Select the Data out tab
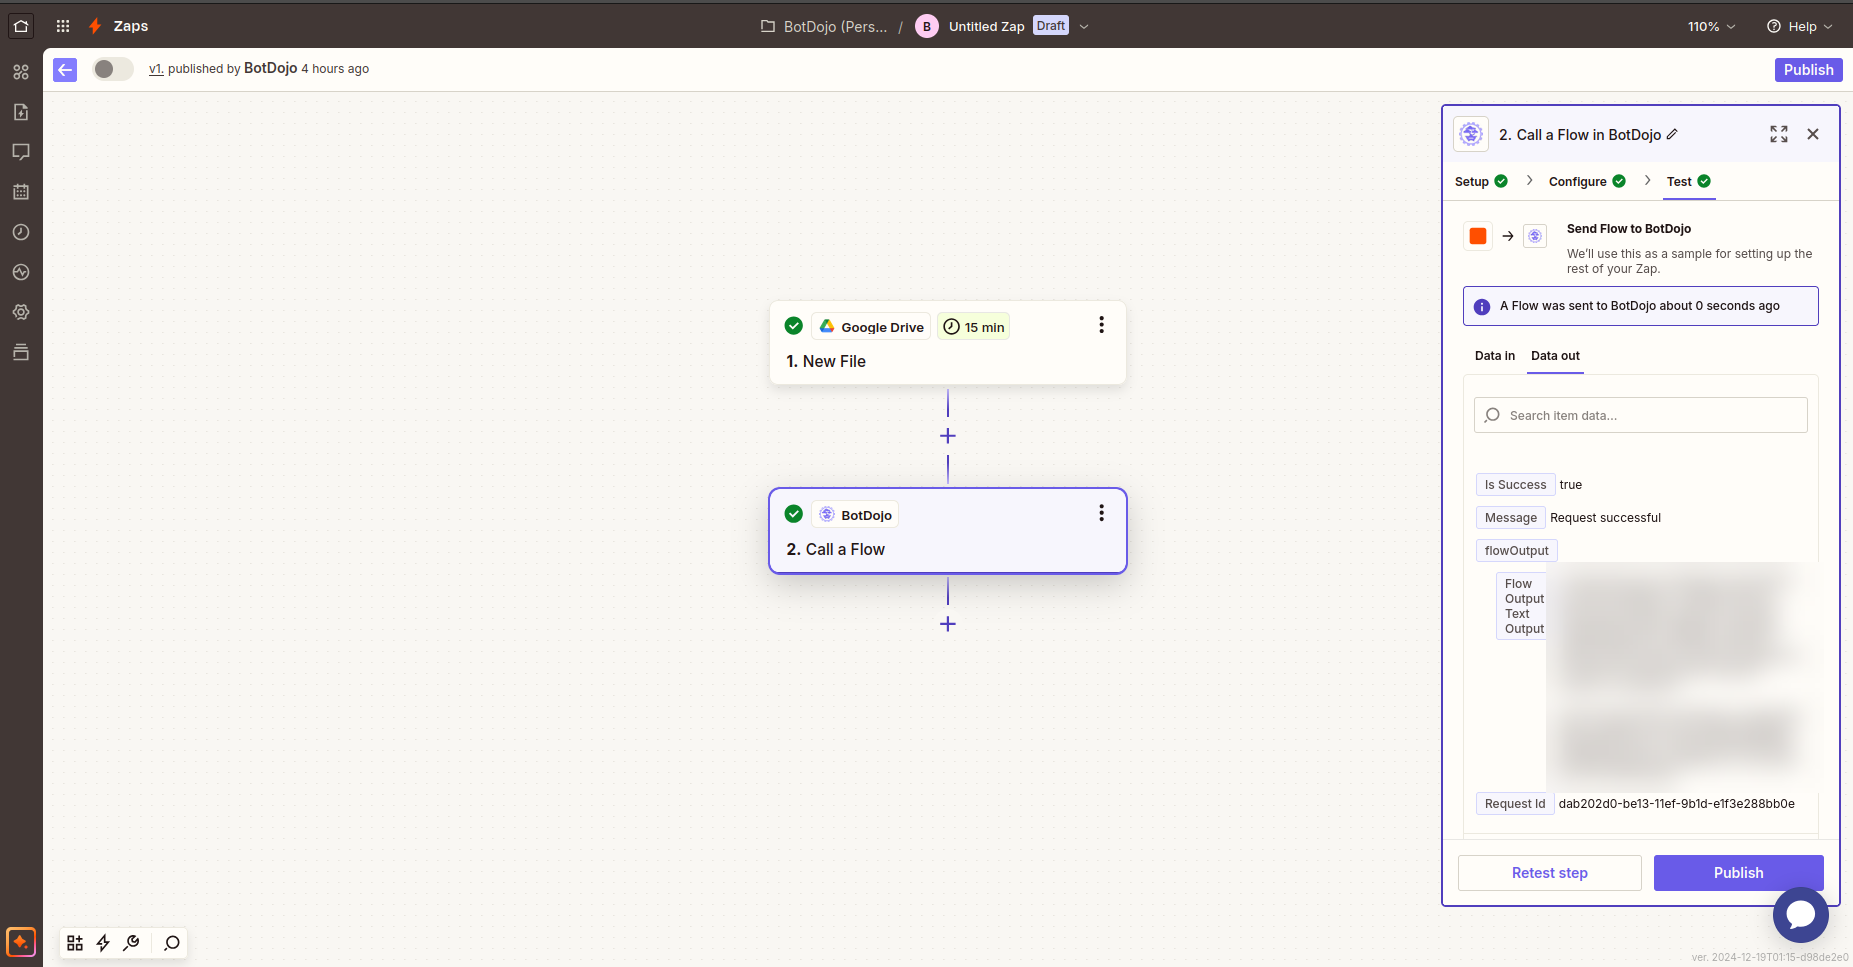The width and height of the screenshot is (1853, 967). [1555, 356]
